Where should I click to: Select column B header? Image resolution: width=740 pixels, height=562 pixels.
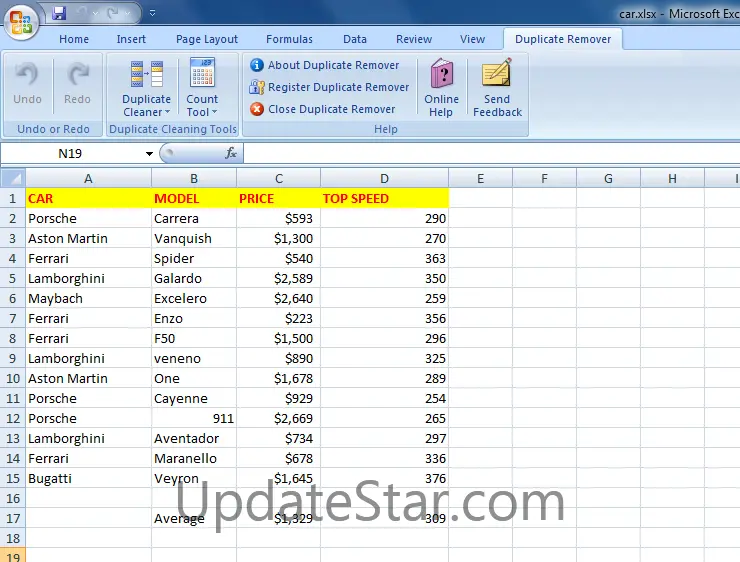[194, 179]
